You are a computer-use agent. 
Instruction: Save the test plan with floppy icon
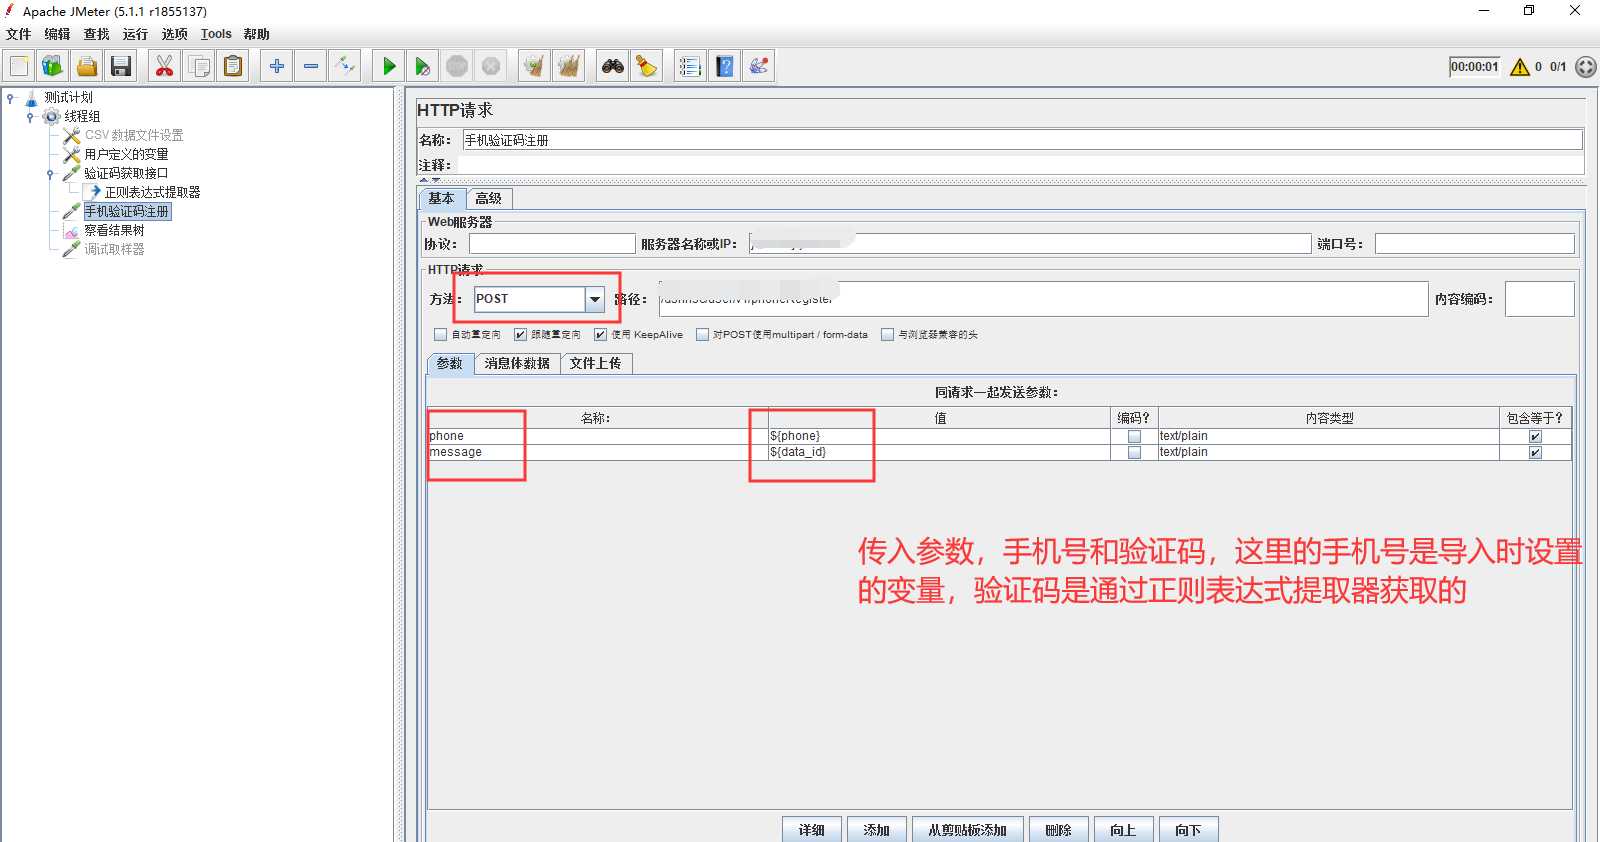[x=121, y=67]
